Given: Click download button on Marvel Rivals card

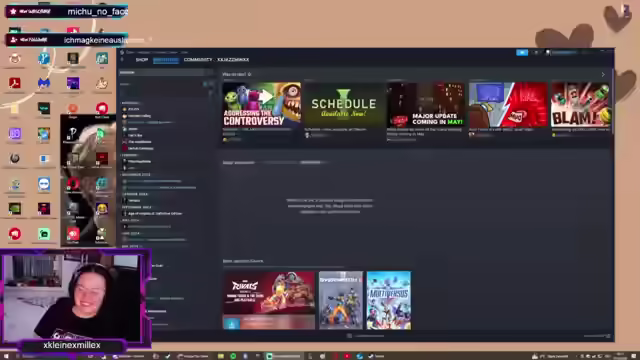Looking at the screenshot, I should [x=232, y=324].
